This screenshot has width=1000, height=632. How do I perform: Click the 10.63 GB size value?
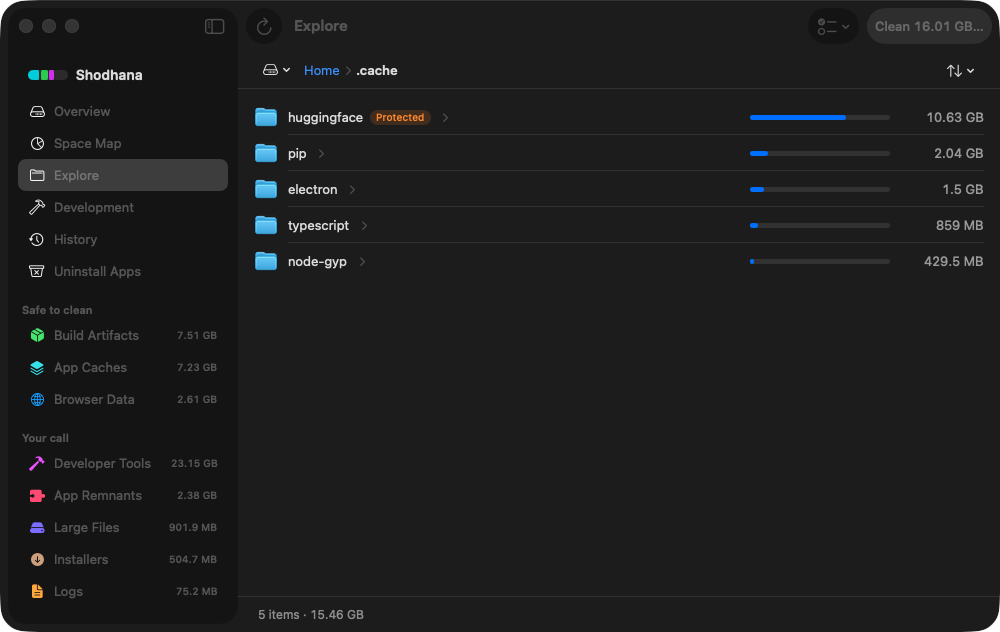955,117
